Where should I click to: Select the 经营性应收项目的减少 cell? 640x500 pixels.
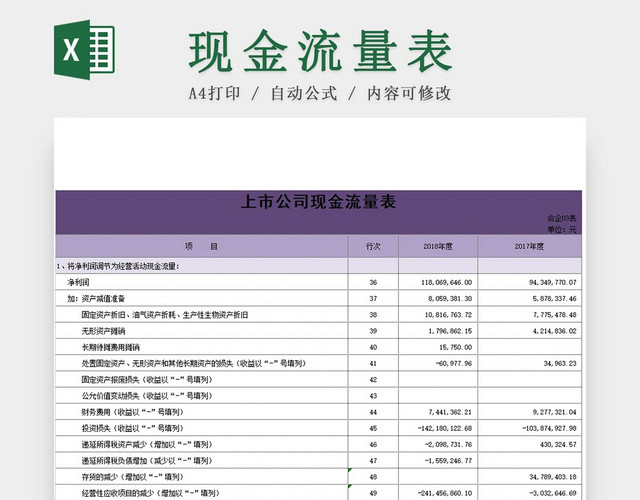tap(202, 493)
